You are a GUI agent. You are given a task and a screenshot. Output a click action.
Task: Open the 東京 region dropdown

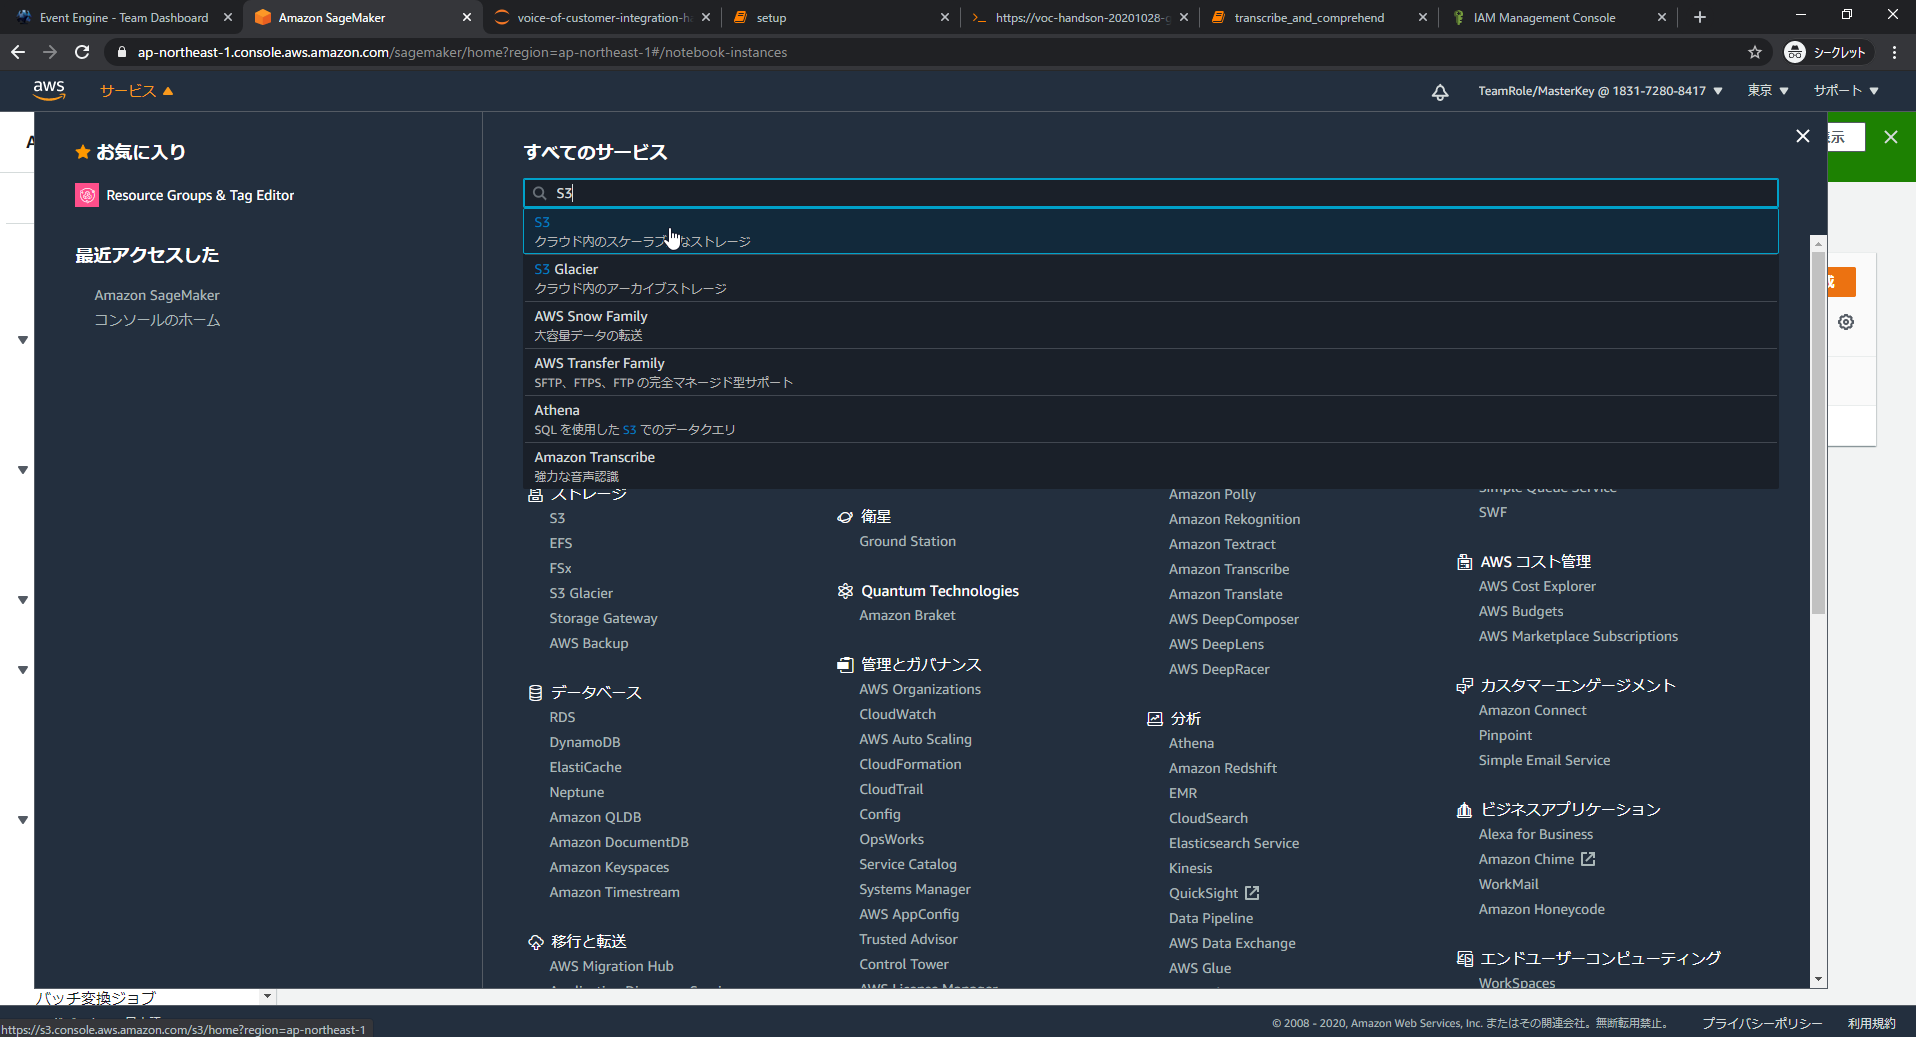[x=1767, y=91]
